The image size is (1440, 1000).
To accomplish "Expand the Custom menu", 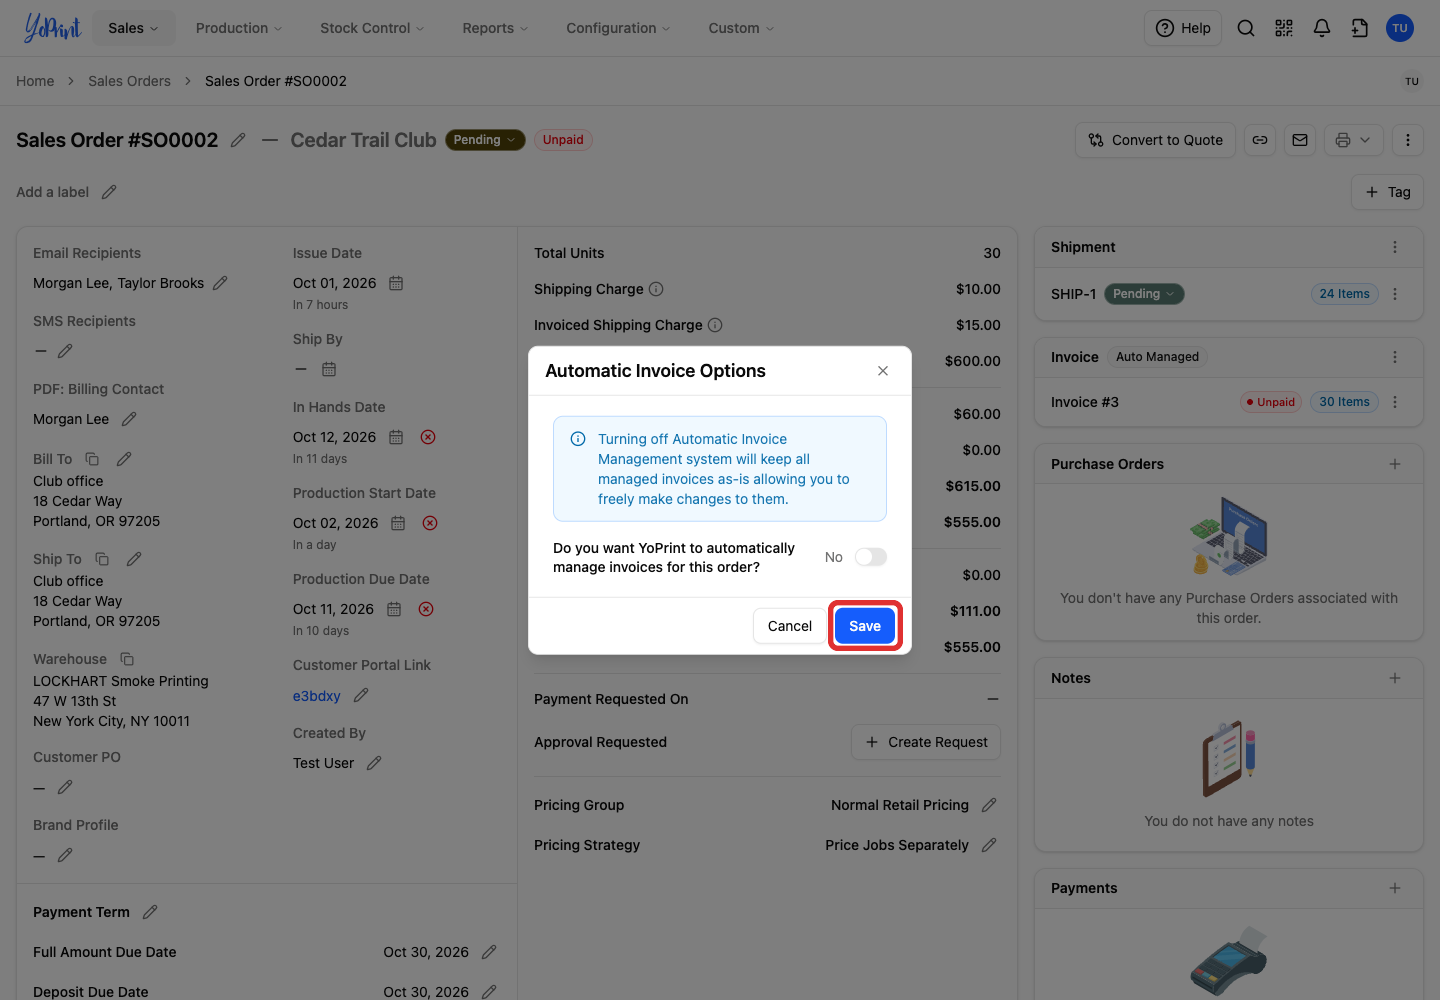I will [x=741, y=28].
